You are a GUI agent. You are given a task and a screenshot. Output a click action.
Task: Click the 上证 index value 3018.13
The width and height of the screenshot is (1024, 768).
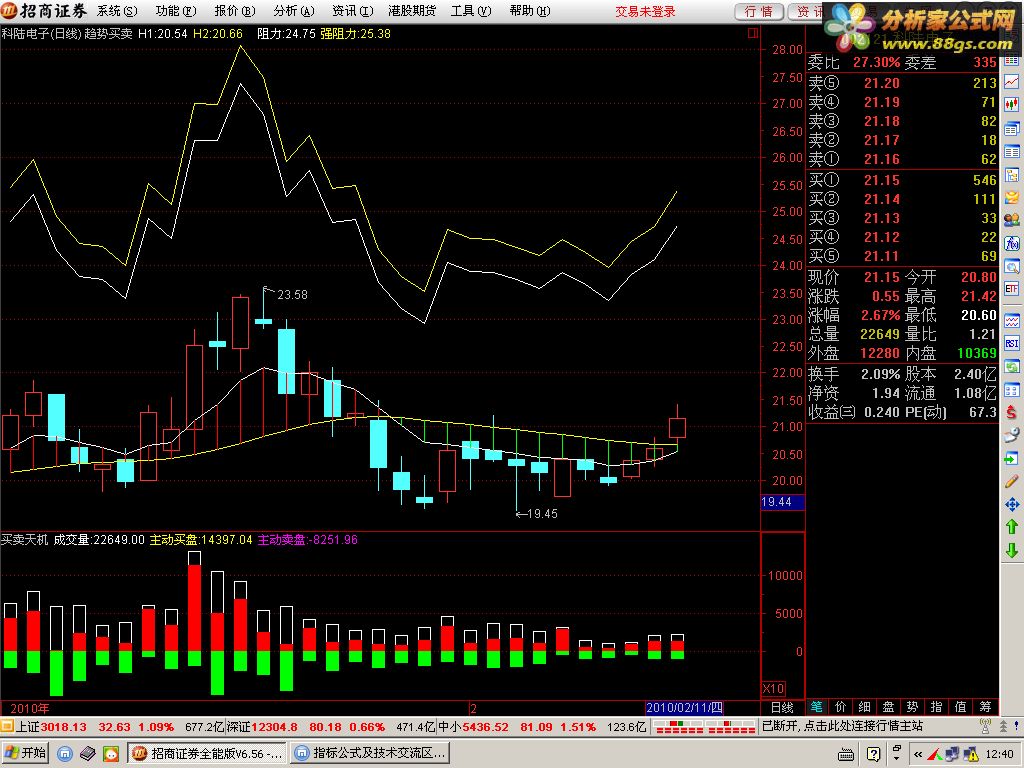tap(63, 726)
